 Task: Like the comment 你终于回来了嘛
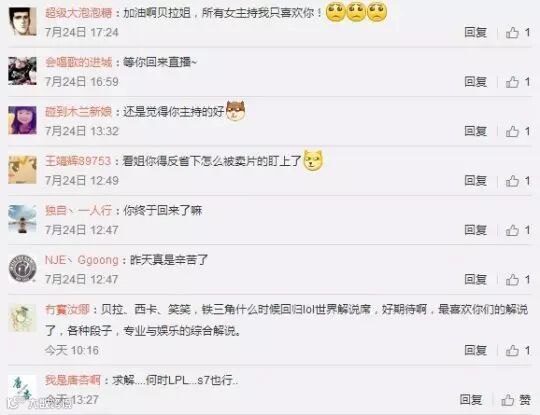[x=518, y=230]
